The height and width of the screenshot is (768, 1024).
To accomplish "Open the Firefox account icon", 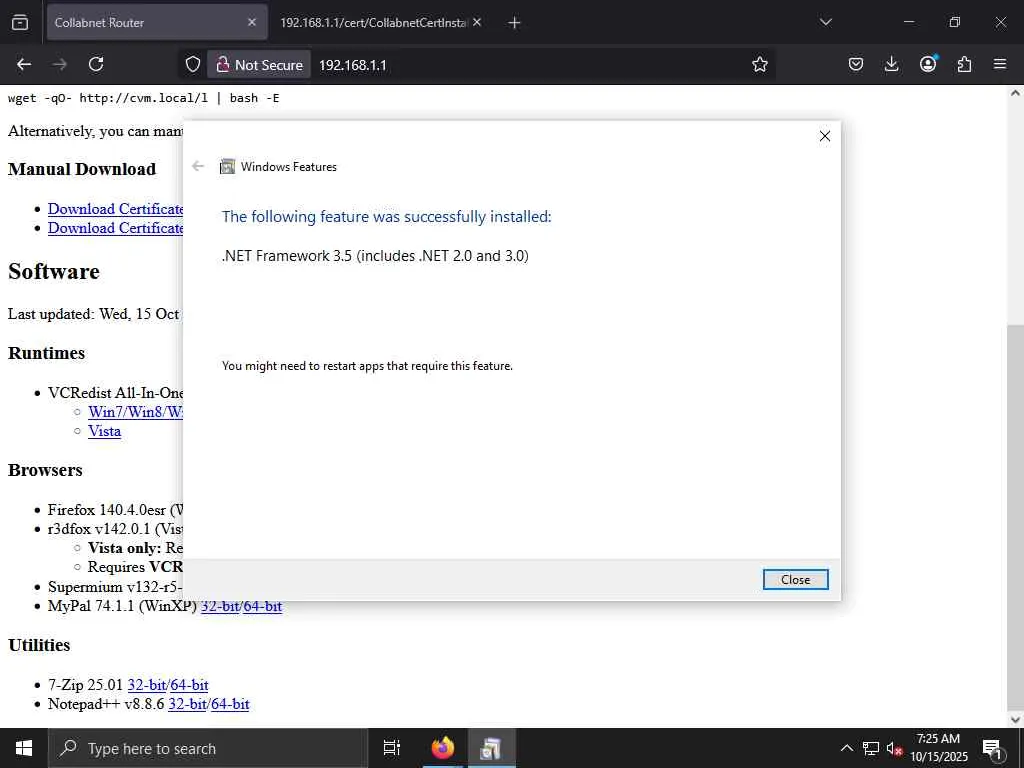I will click(x=928, y=64).
